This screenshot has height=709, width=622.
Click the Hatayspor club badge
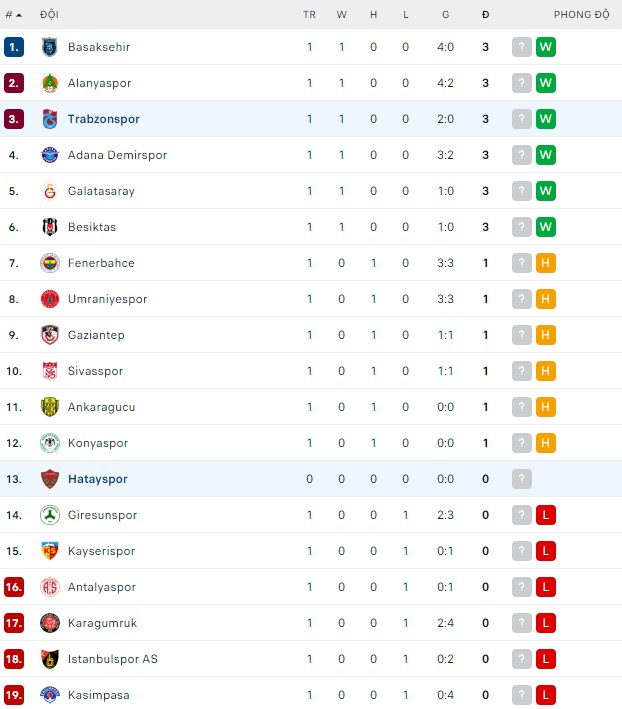(x=50, y=479)
